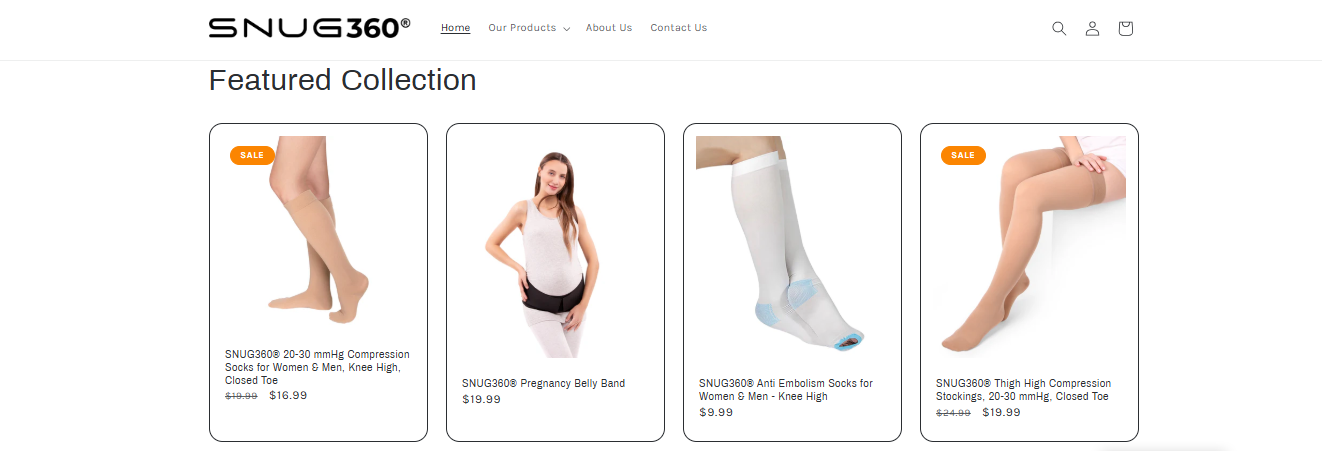Expand the Our Products dropdown chevron
1322x451 pixels.
click(x=566, y=29)
